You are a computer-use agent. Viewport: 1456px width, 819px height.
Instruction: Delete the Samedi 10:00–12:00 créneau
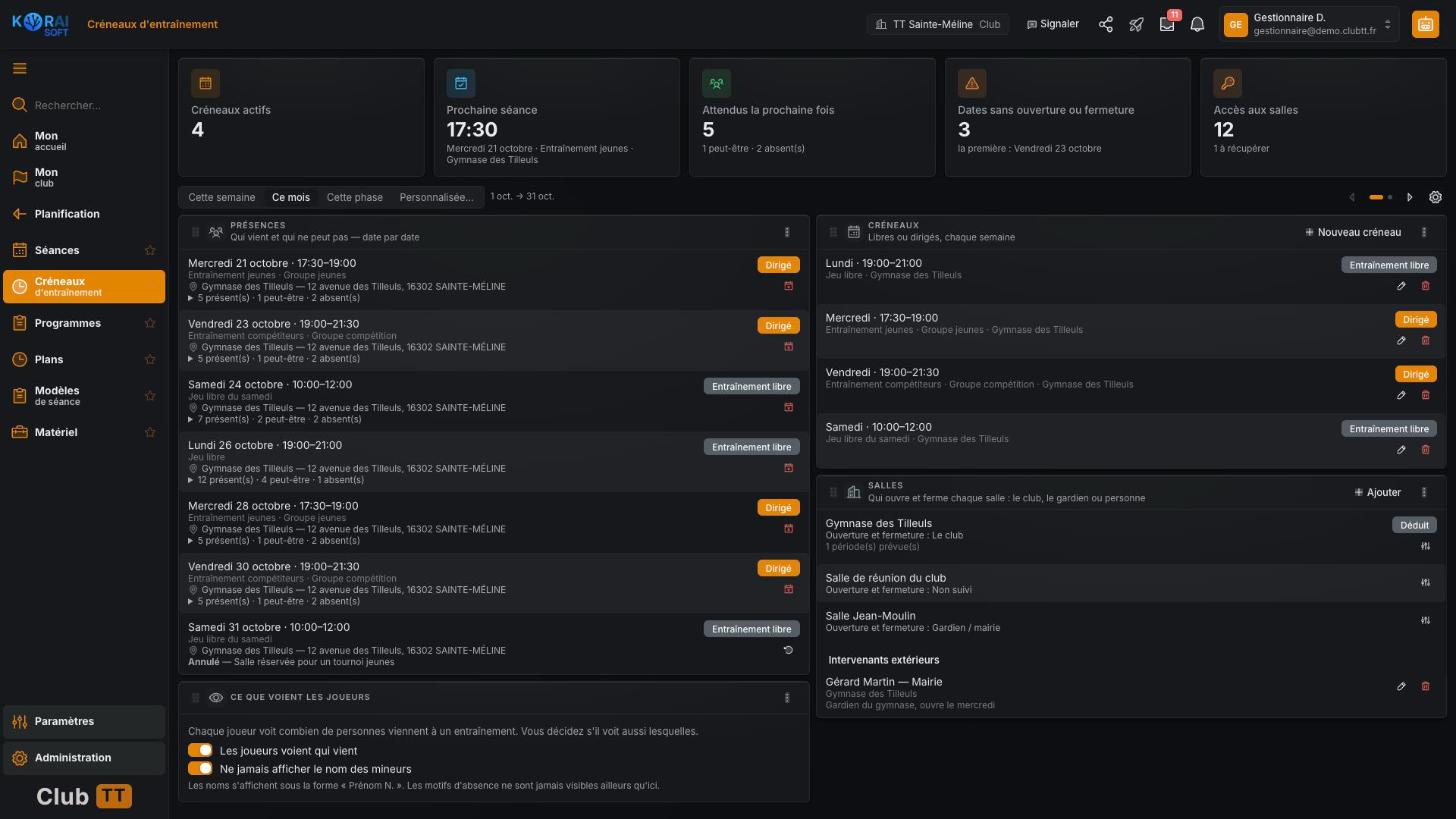[1426, 450]
